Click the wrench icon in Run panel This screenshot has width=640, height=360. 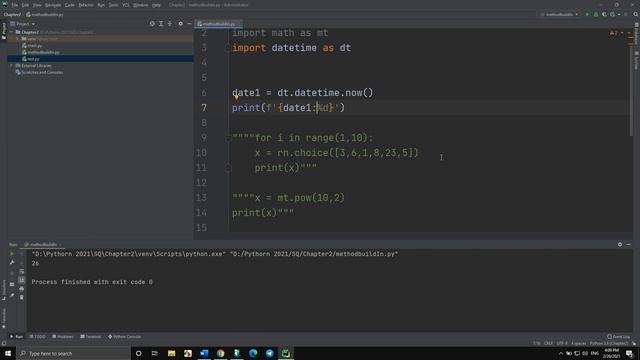click(12, 263)
